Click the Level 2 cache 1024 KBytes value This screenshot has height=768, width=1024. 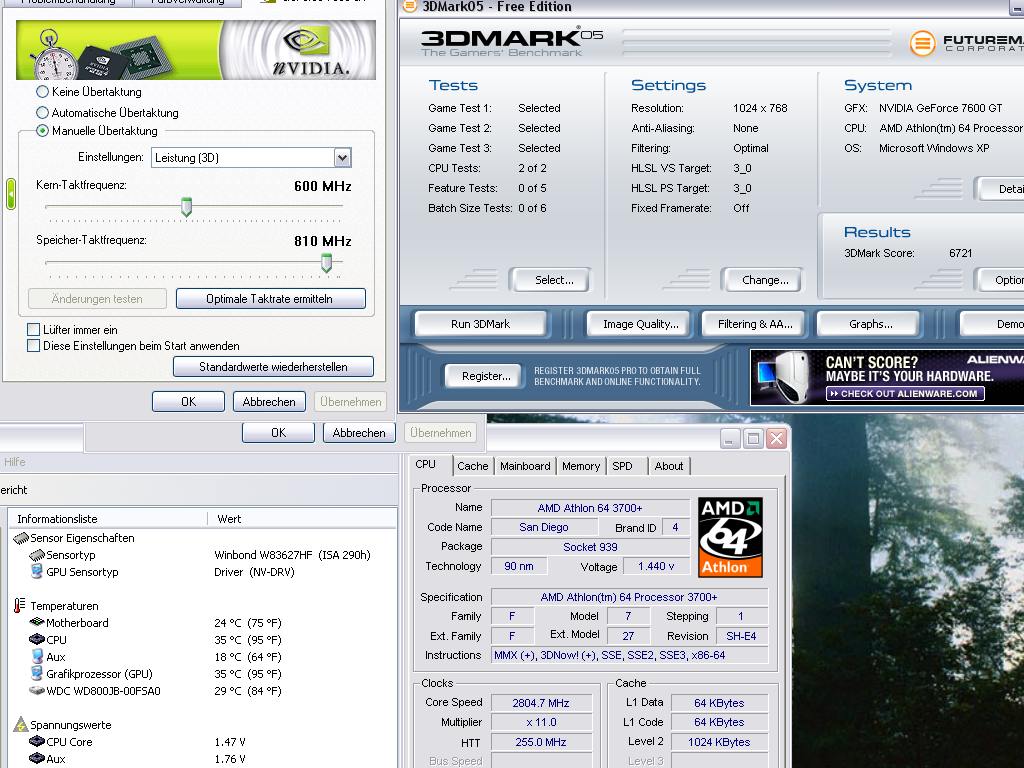tap(719, 742)
